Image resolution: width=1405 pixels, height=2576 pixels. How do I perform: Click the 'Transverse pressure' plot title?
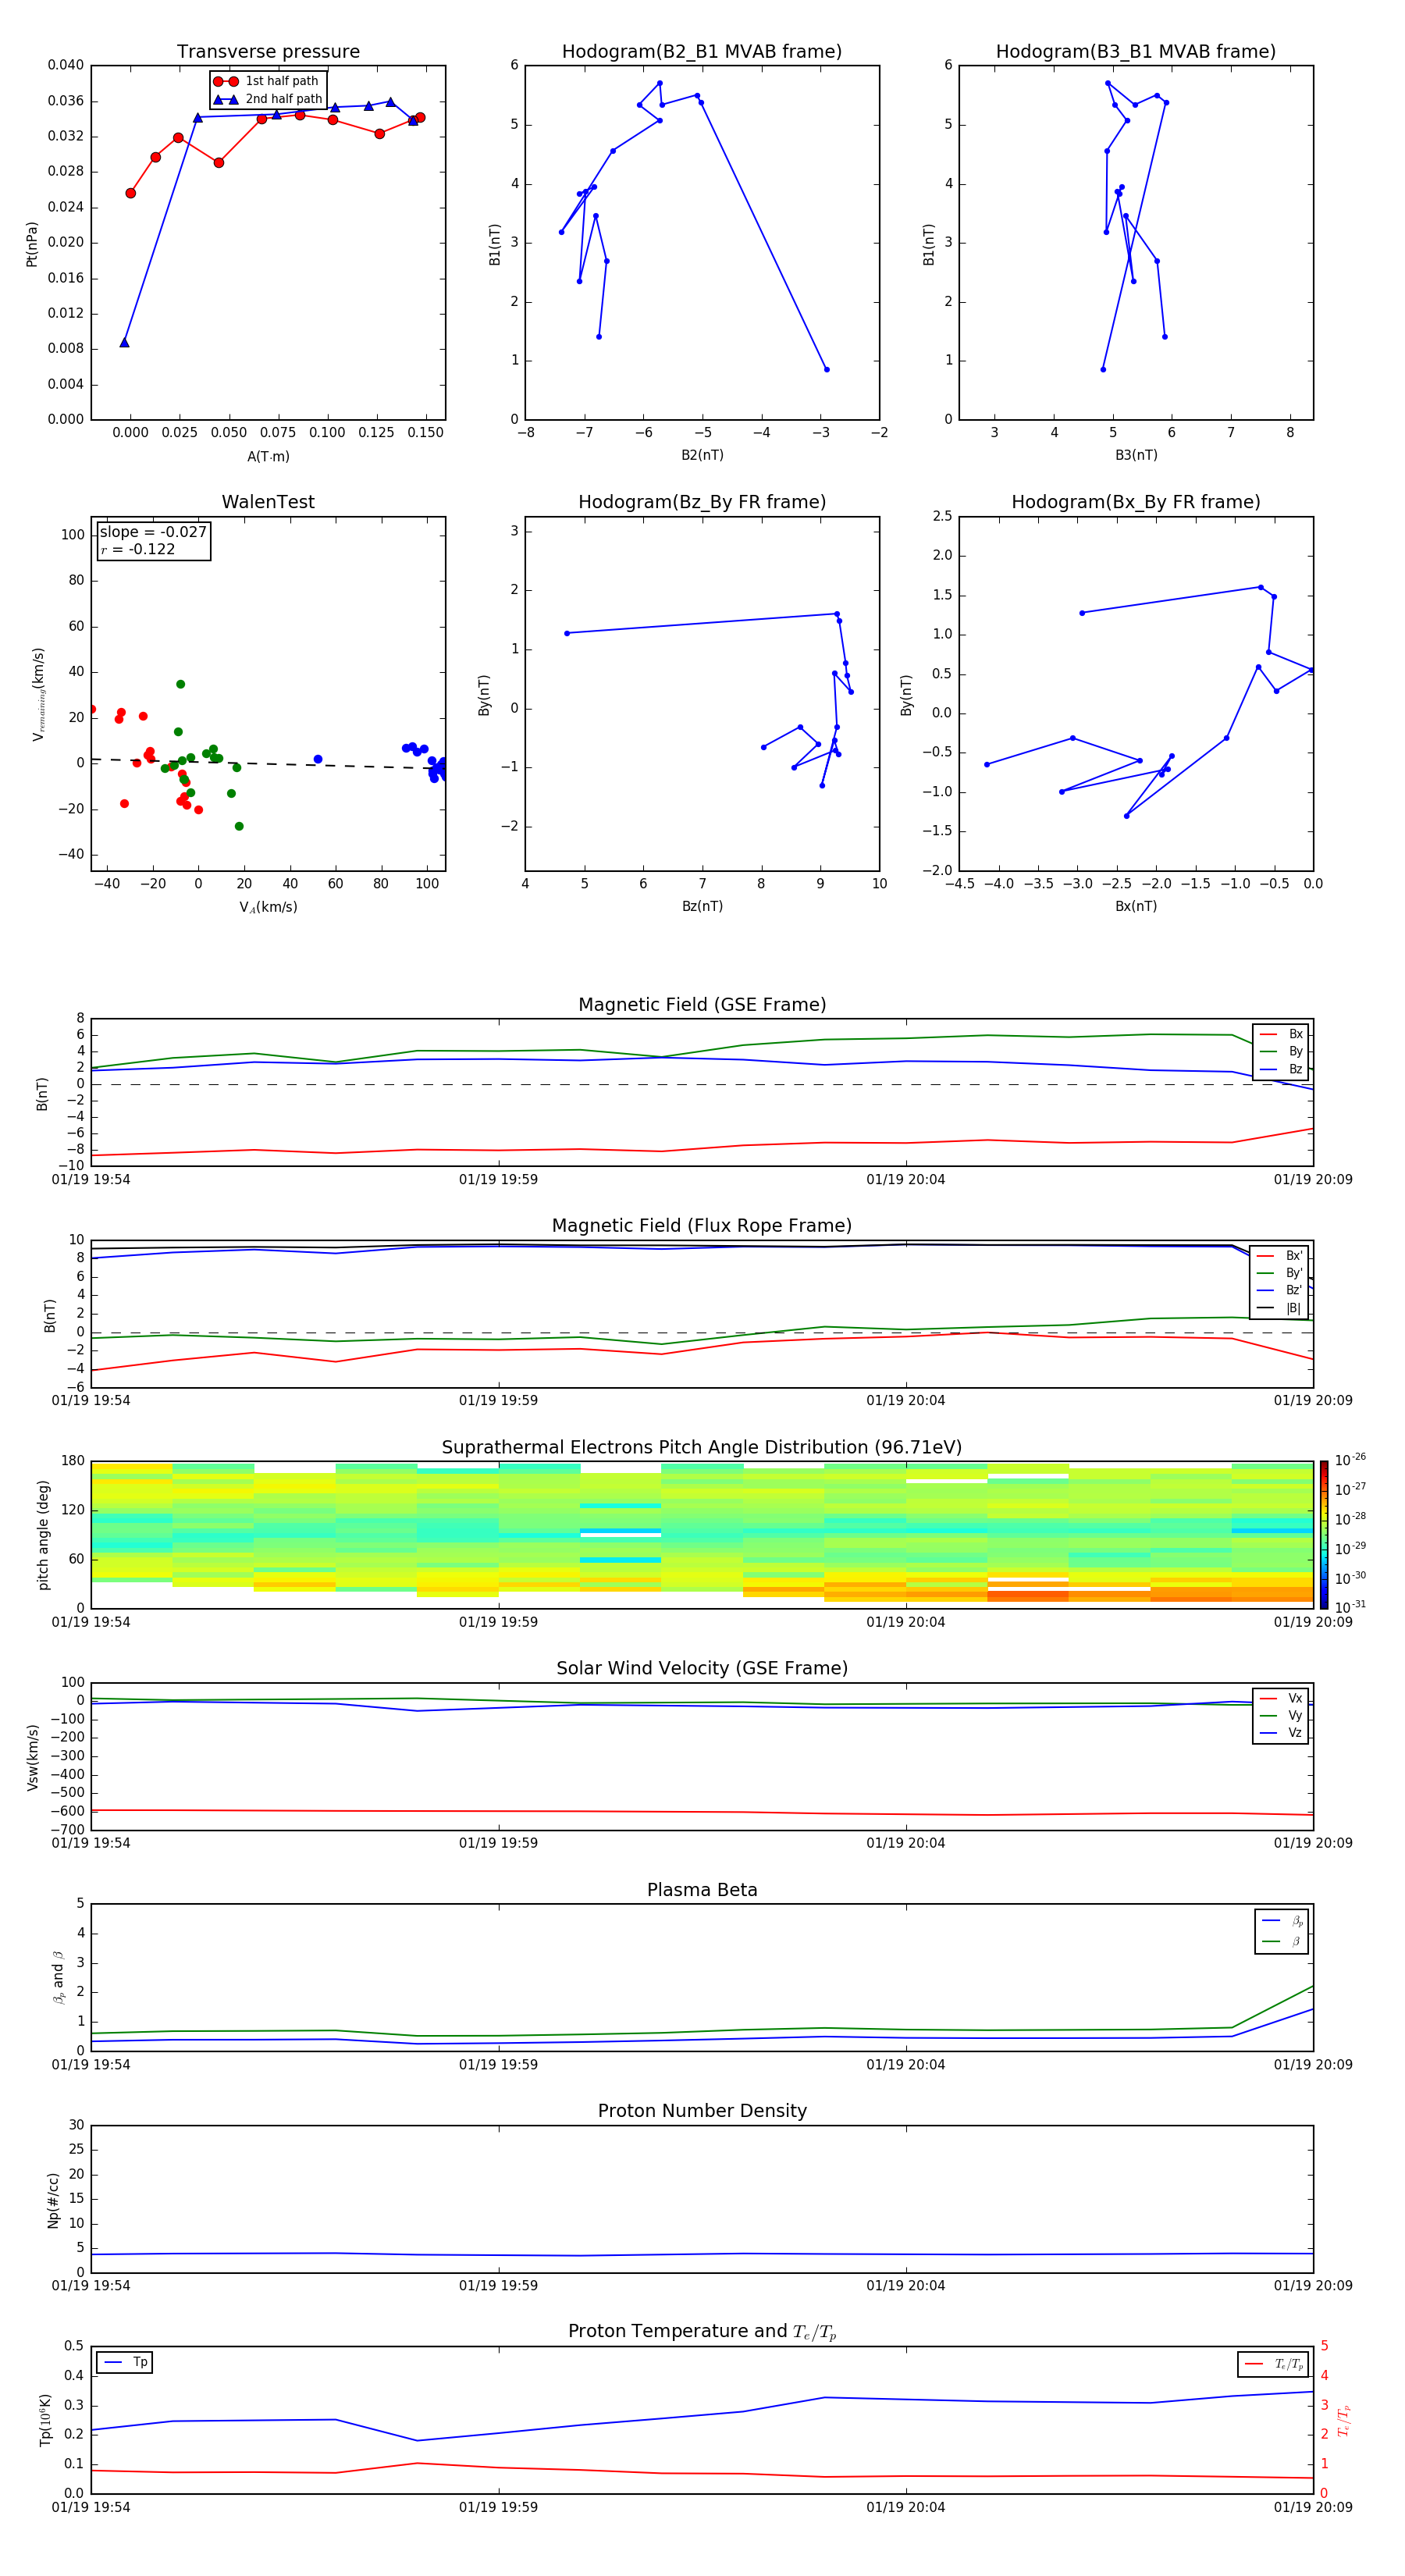[268, 52]
